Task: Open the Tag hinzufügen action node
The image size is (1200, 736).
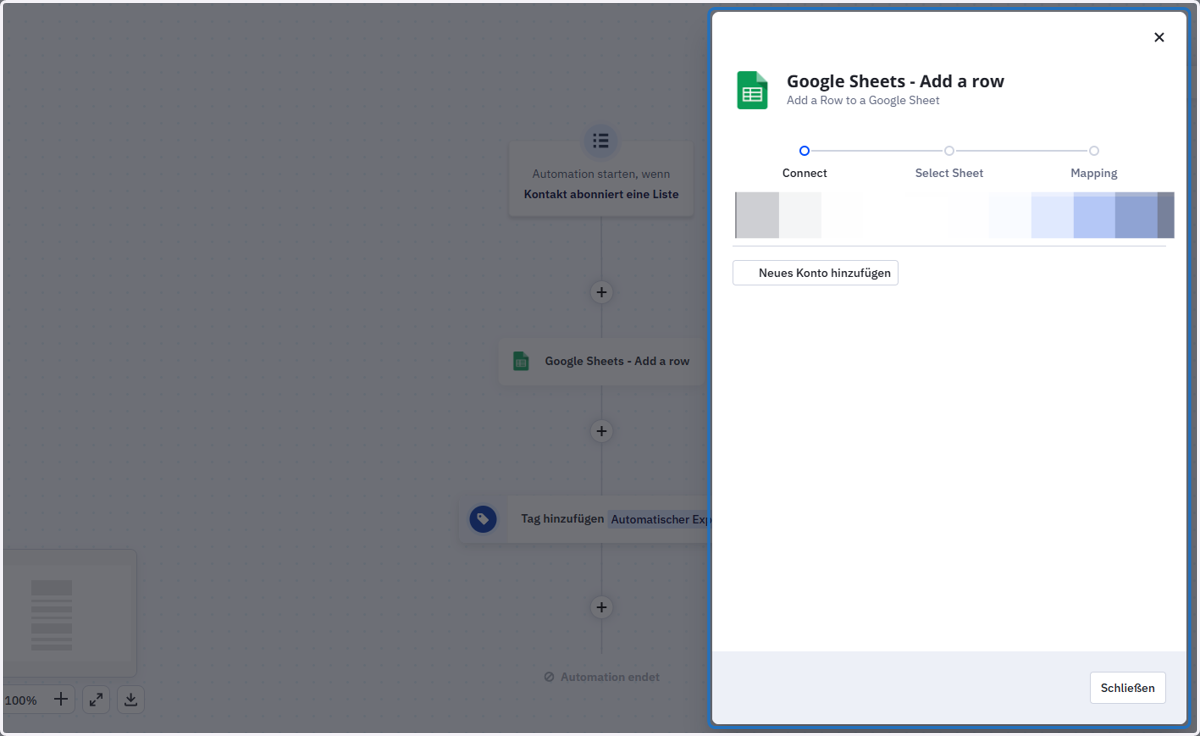Action: coord(585,519)
